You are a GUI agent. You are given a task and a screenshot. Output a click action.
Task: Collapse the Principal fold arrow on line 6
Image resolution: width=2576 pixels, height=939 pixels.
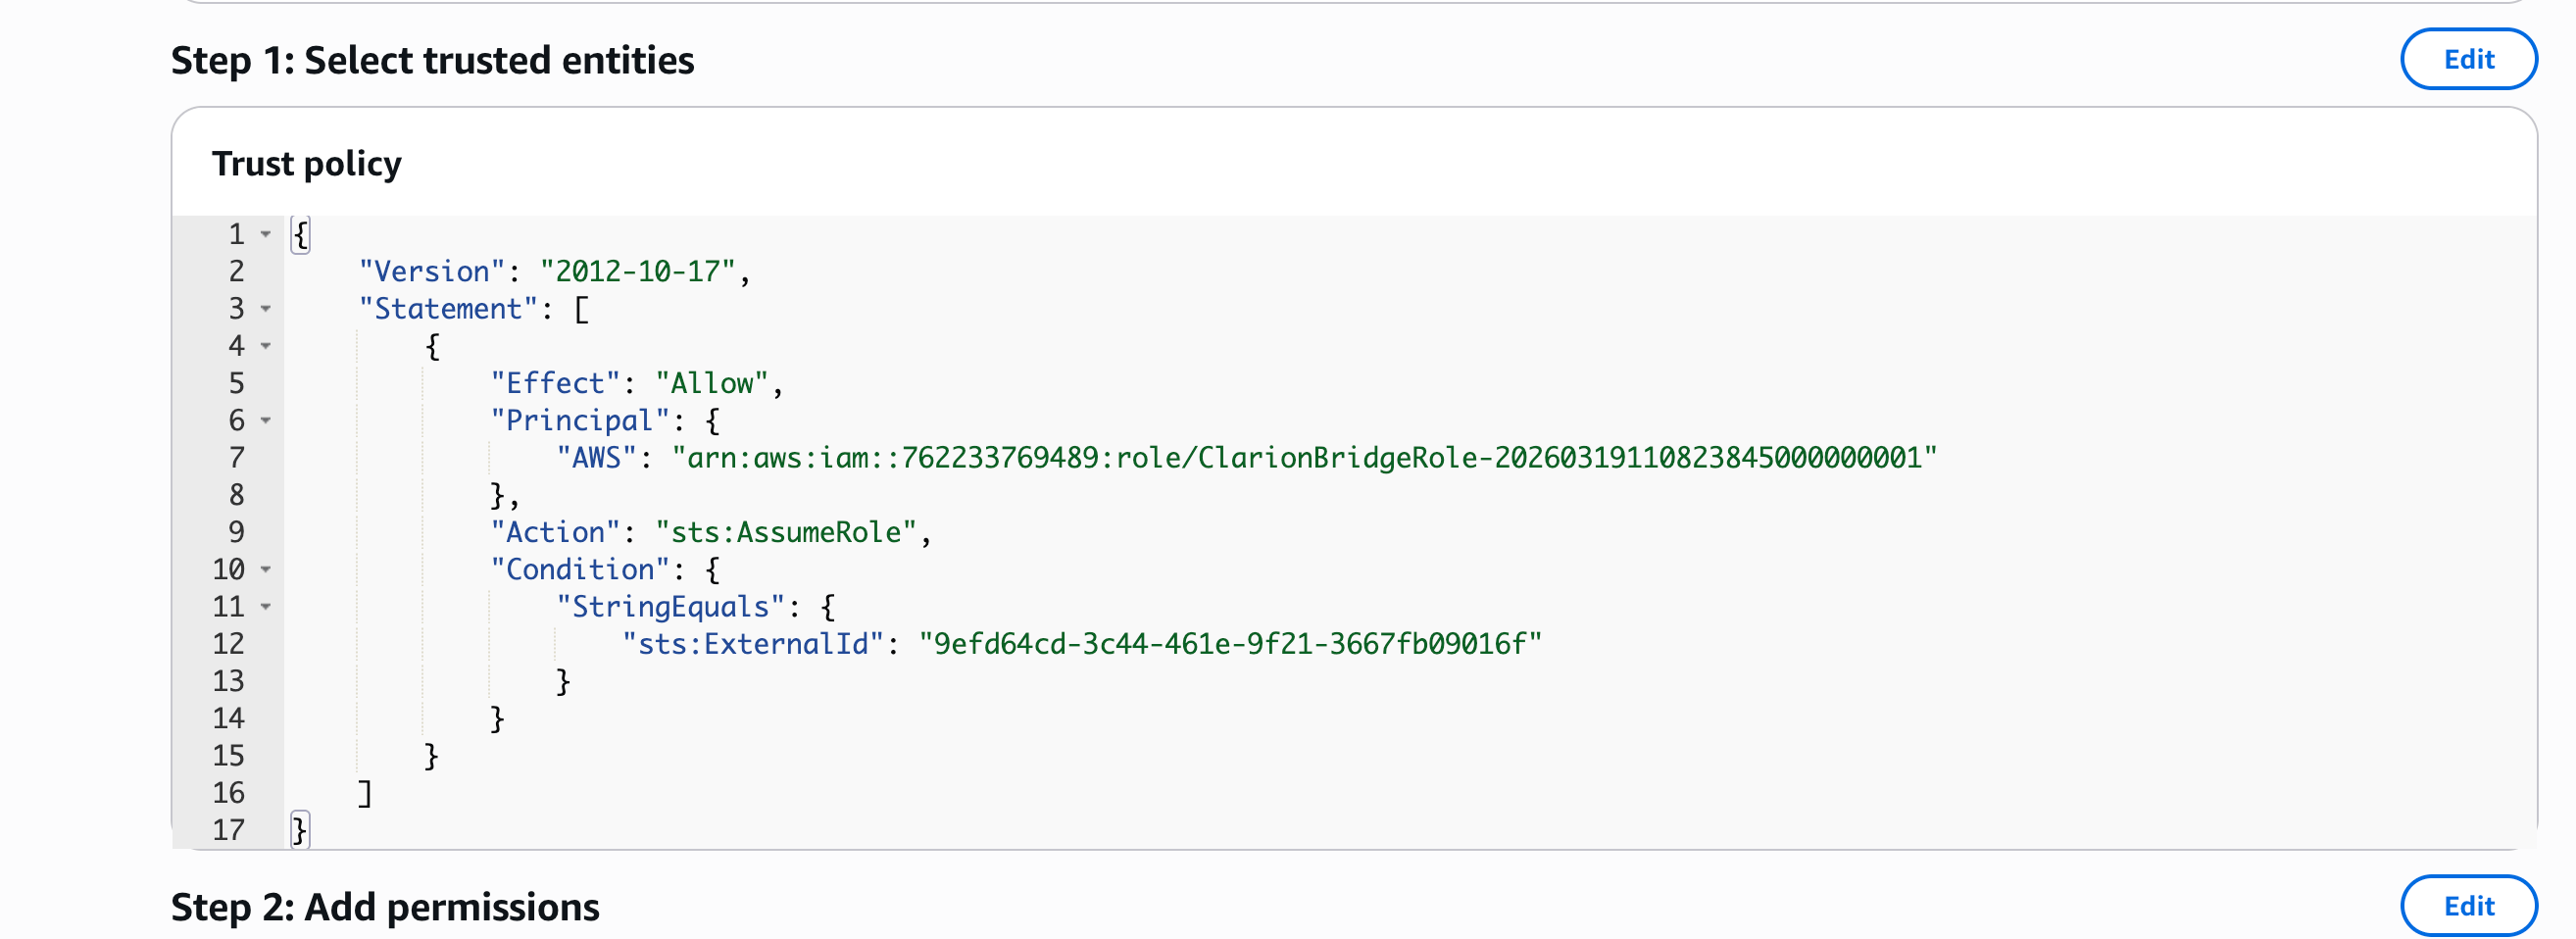click(266, 420)
